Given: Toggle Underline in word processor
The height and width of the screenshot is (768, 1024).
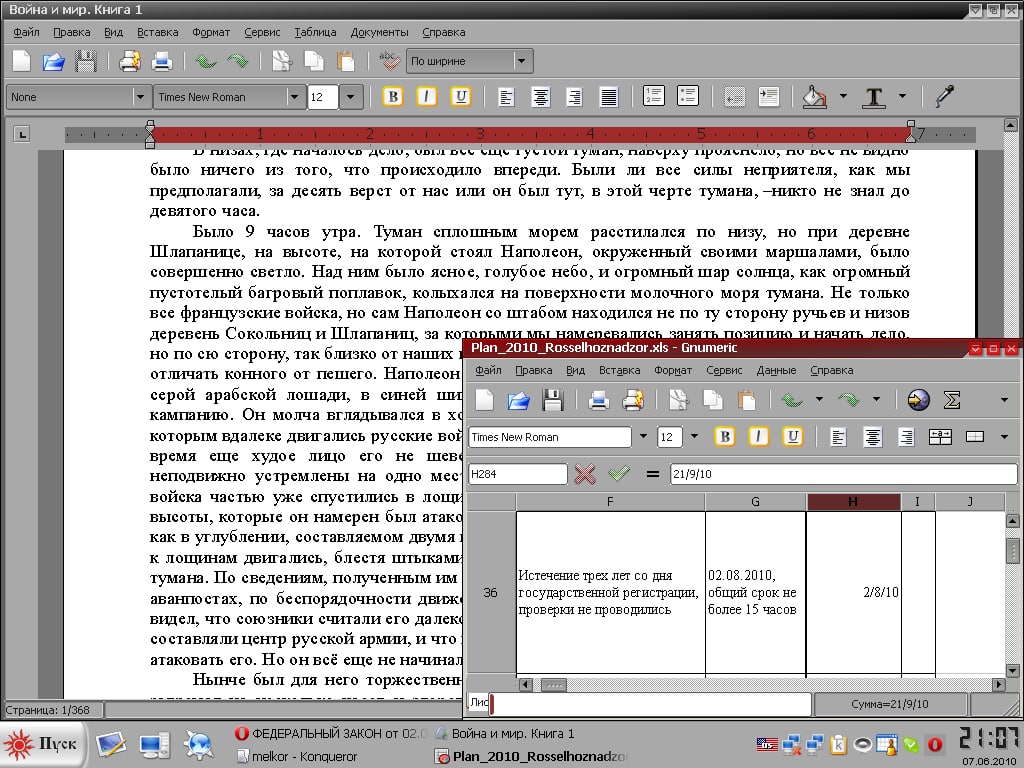Looking at the screenshot, I should coord(460,97).
